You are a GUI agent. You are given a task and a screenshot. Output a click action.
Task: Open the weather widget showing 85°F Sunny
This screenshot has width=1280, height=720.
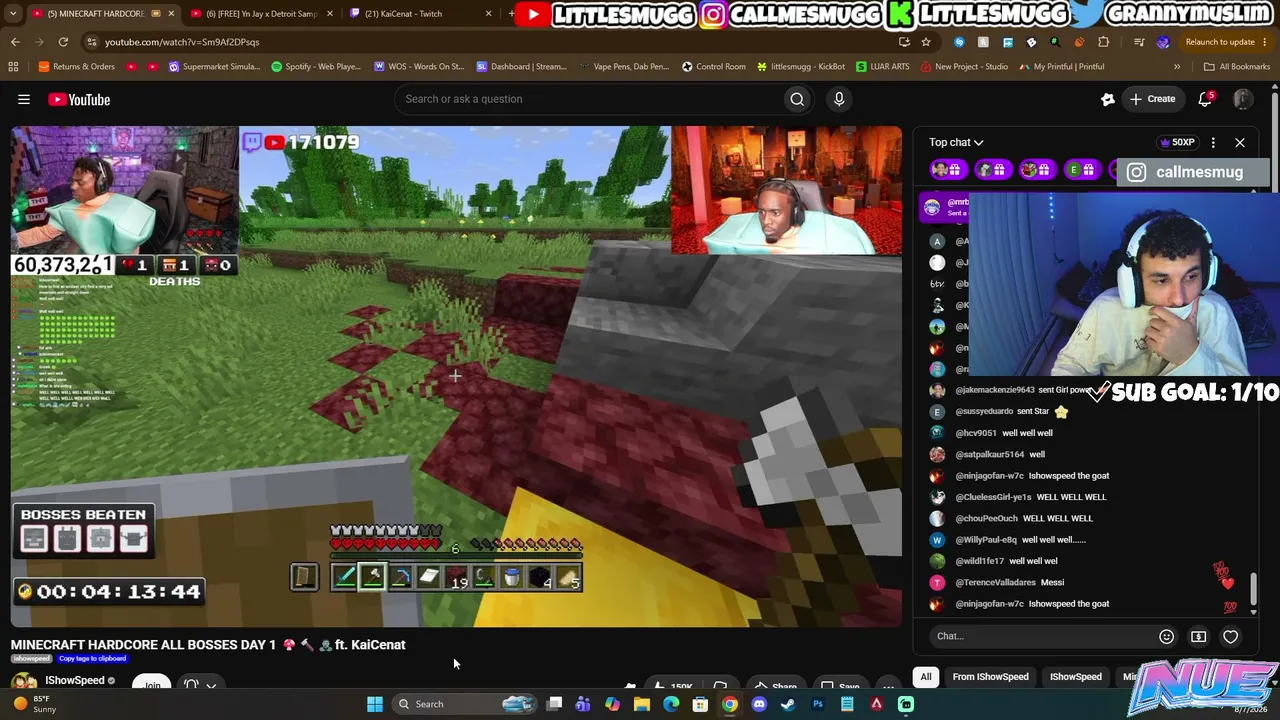click(33, 704)
